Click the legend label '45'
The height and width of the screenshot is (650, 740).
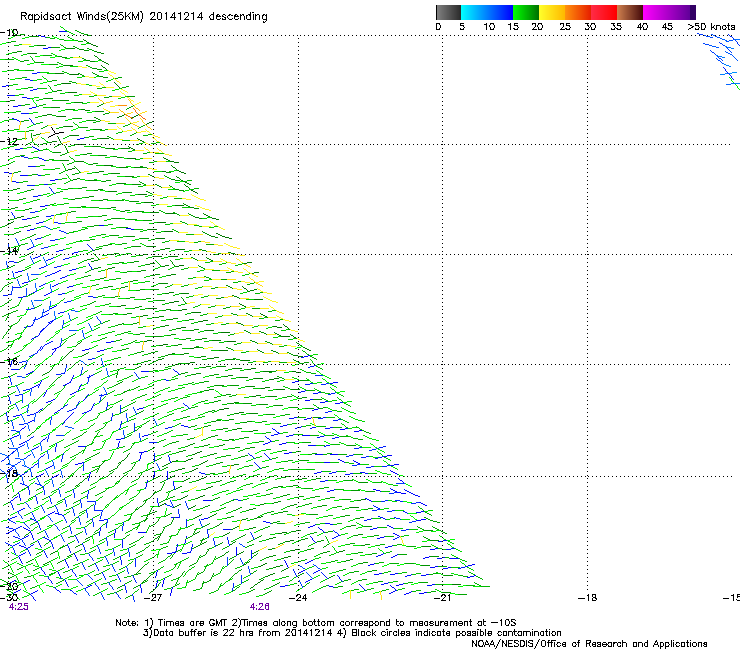(x=667, y=27)
